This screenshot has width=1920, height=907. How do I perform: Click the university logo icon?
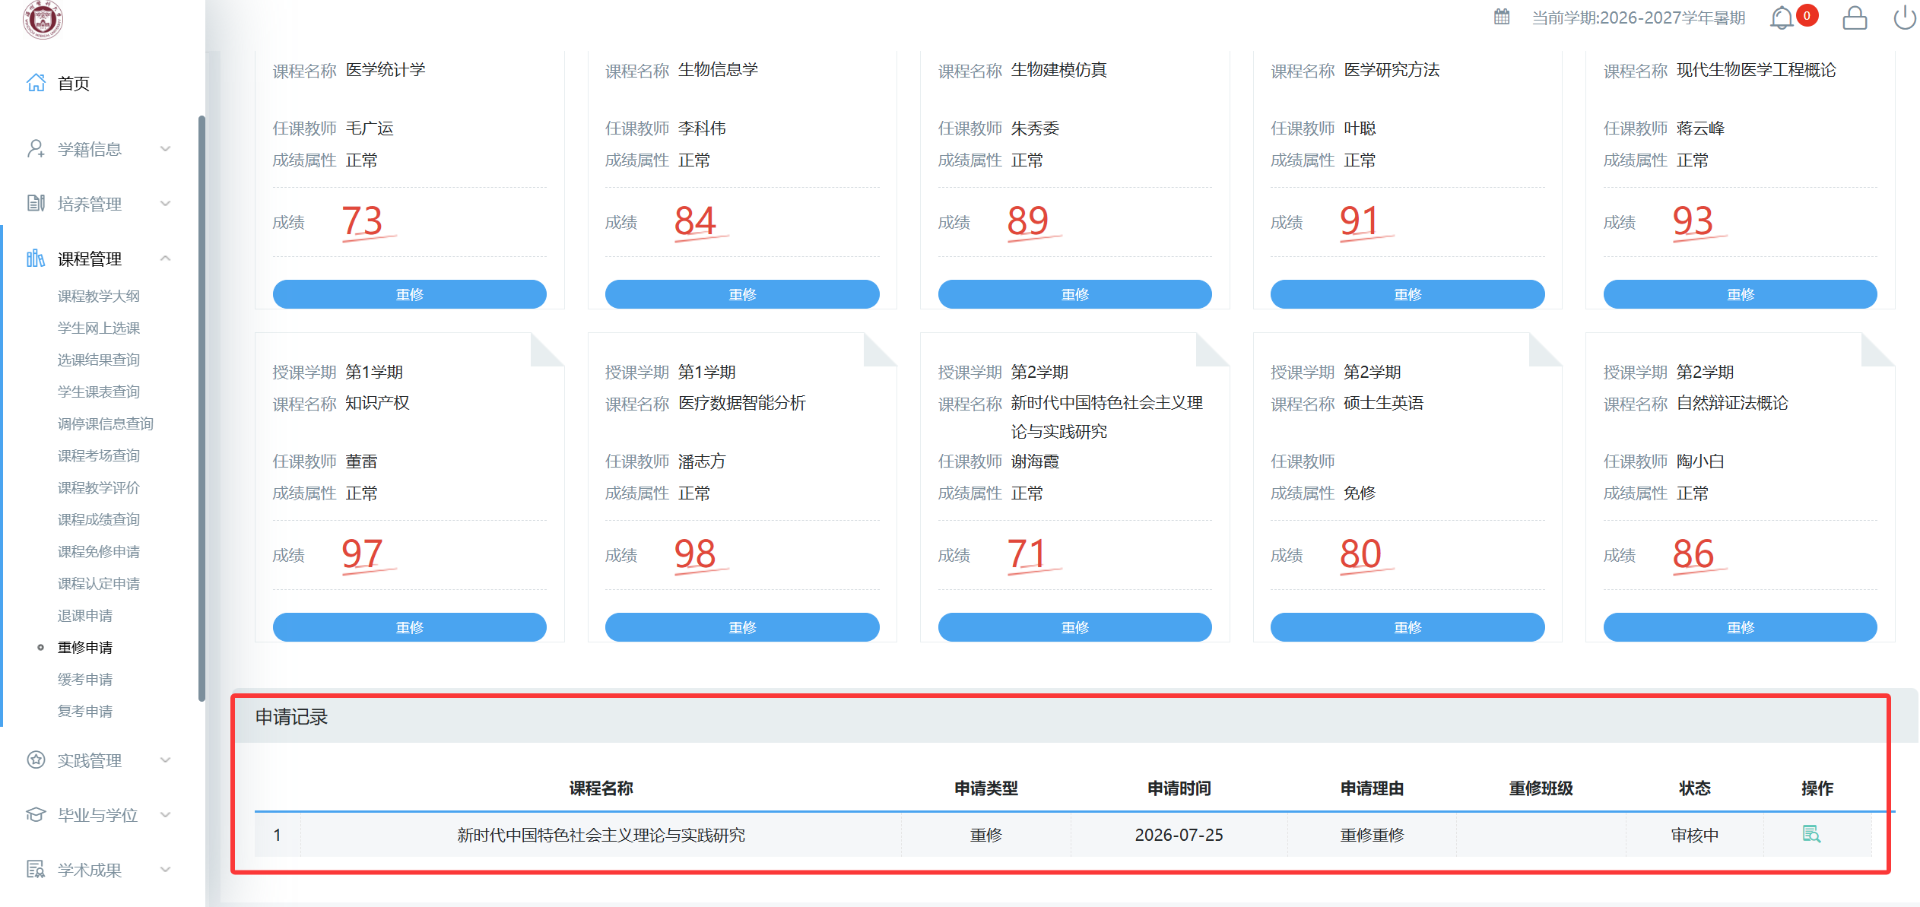click(x=42, y=18)
